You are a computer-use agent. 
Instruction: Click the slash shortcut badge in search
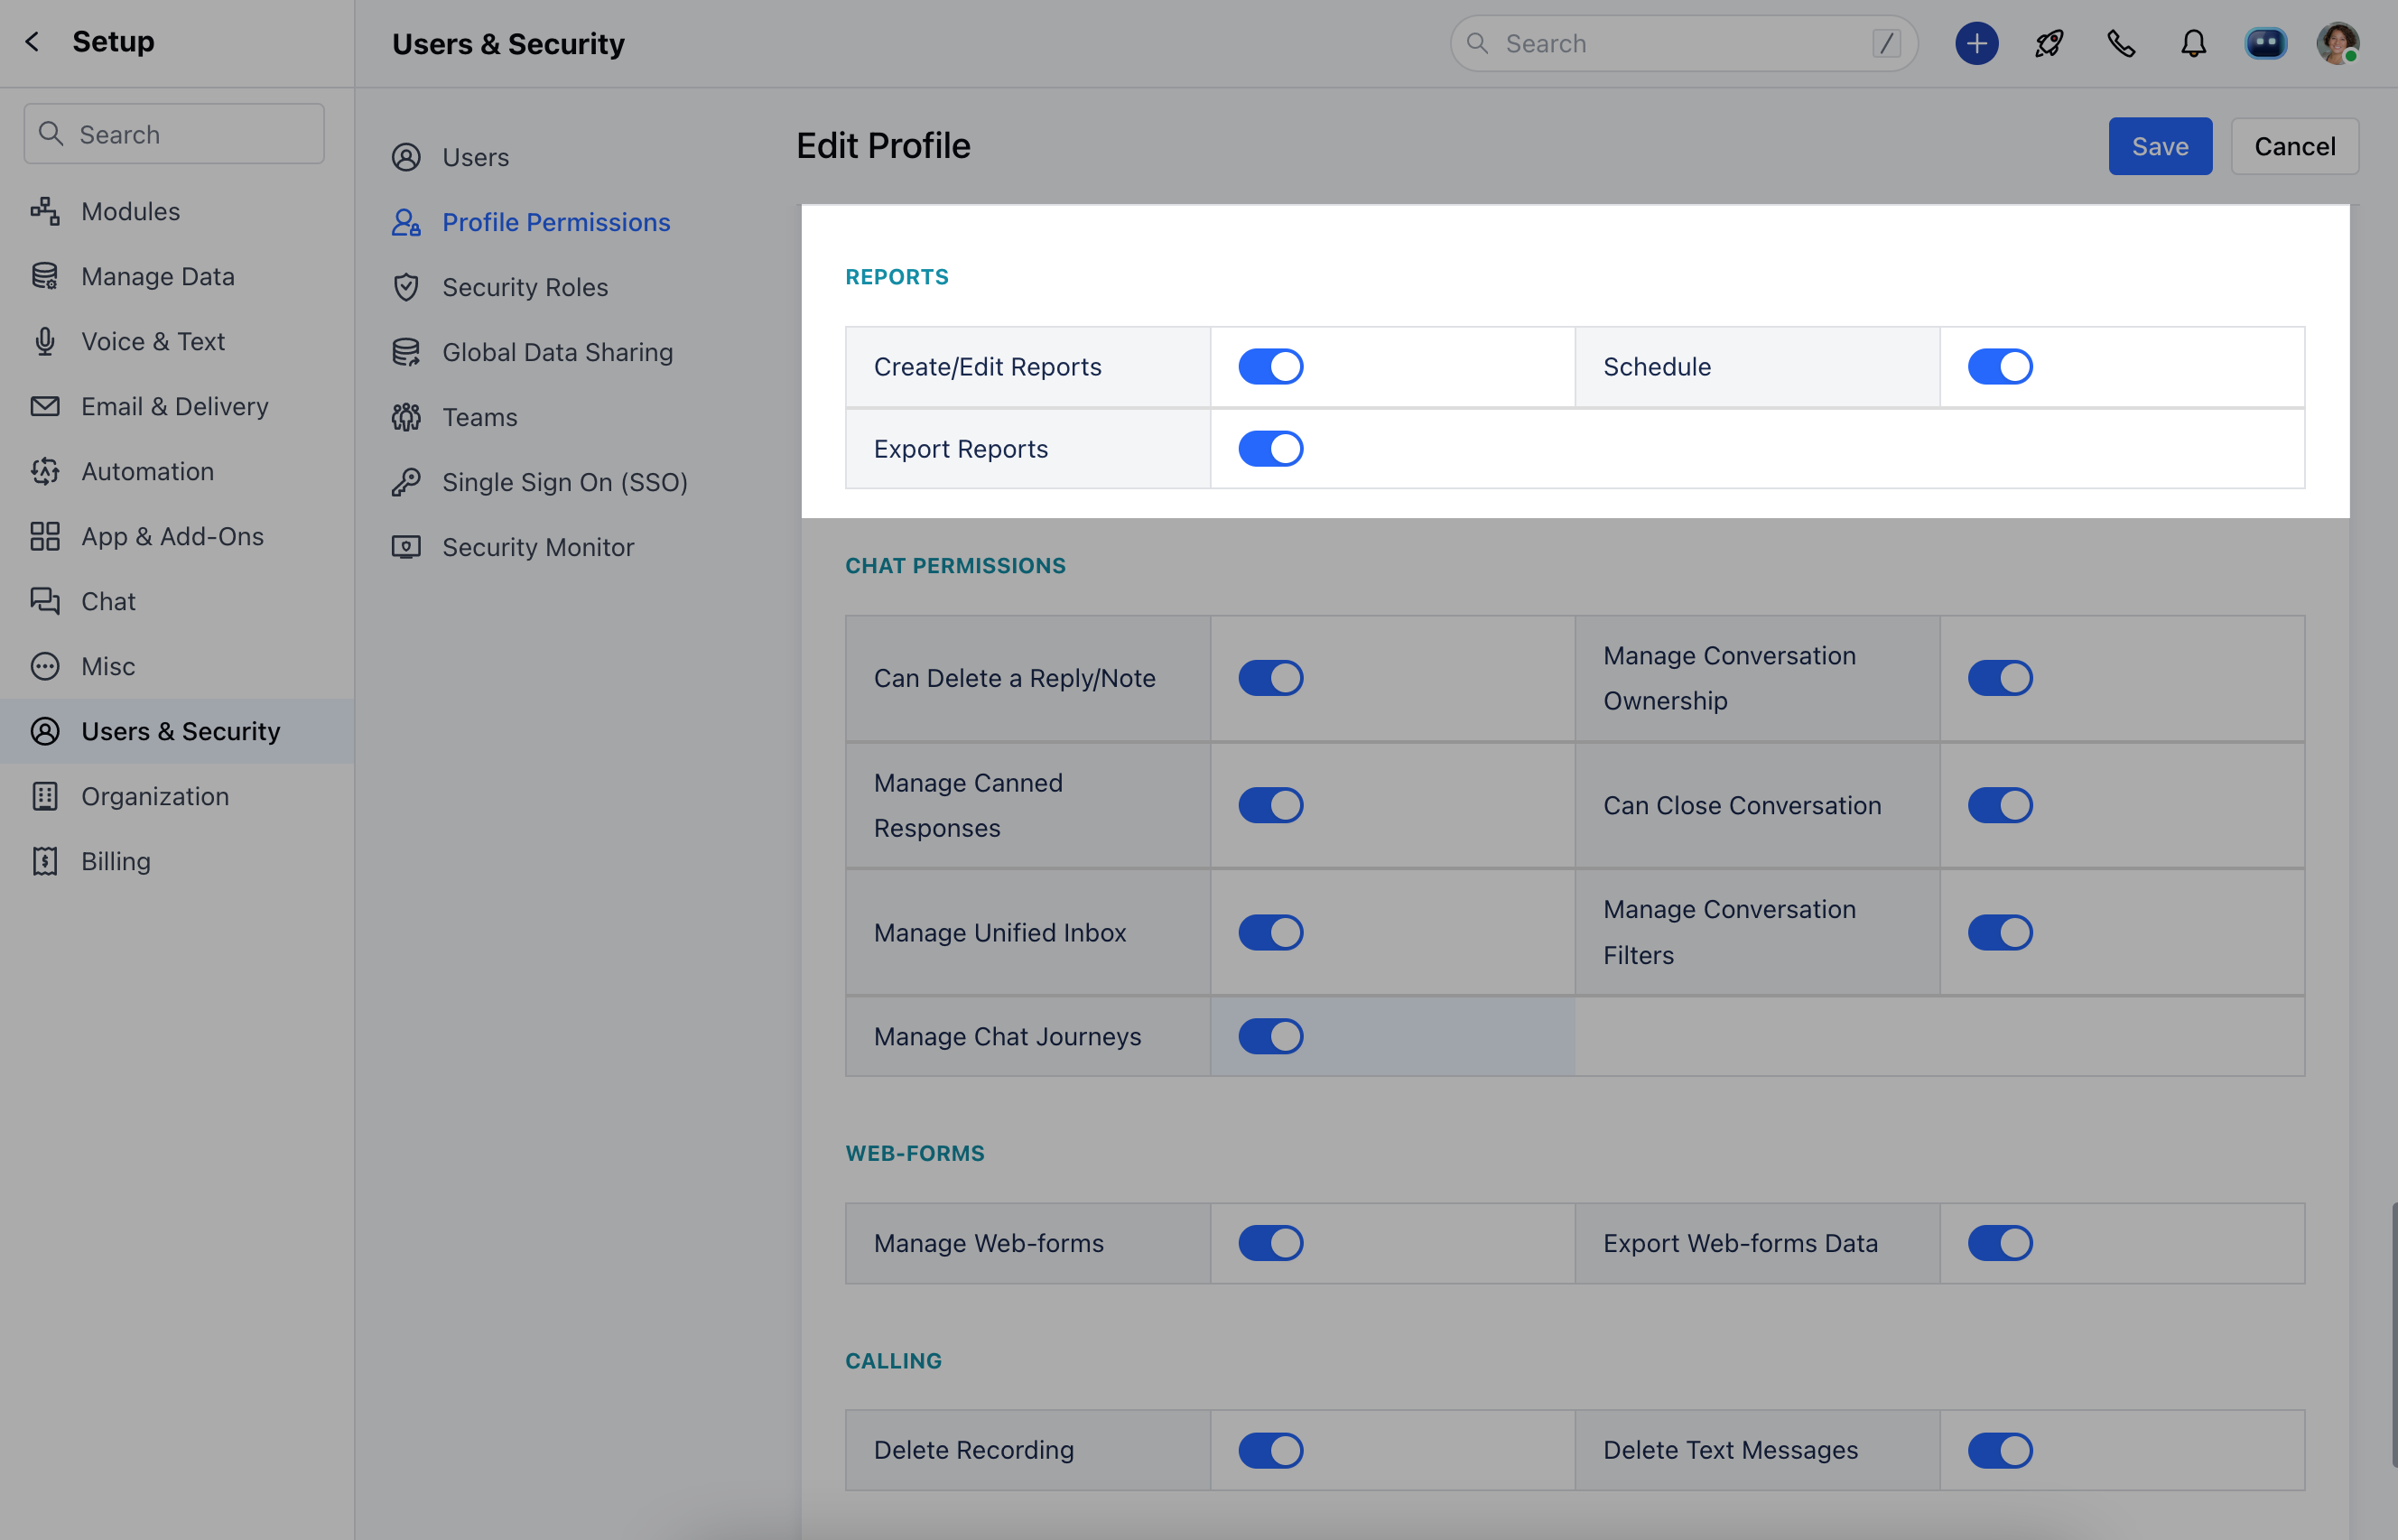(x=1886, y=43)
